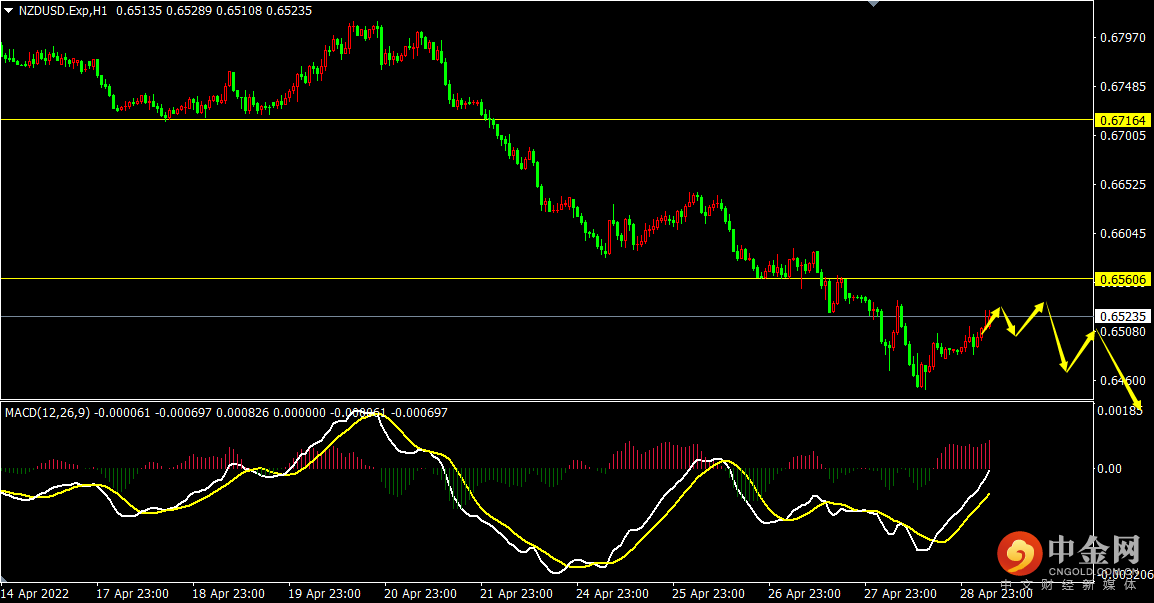Select the yellow 0.67164 price level tag
Viewport: 1154px width, 603px height.
pyautogui.click(x=1122, y=120)
